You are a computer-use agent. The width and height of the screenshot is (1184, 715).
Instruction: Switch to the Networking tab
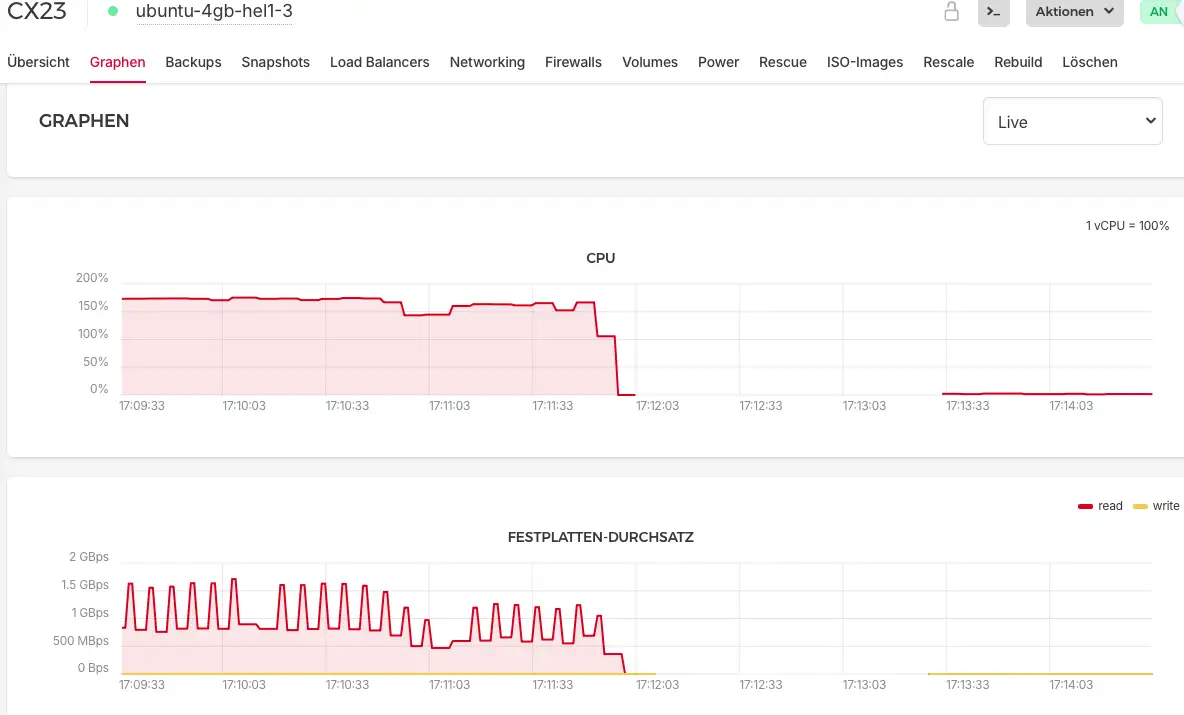coord(487,62)
